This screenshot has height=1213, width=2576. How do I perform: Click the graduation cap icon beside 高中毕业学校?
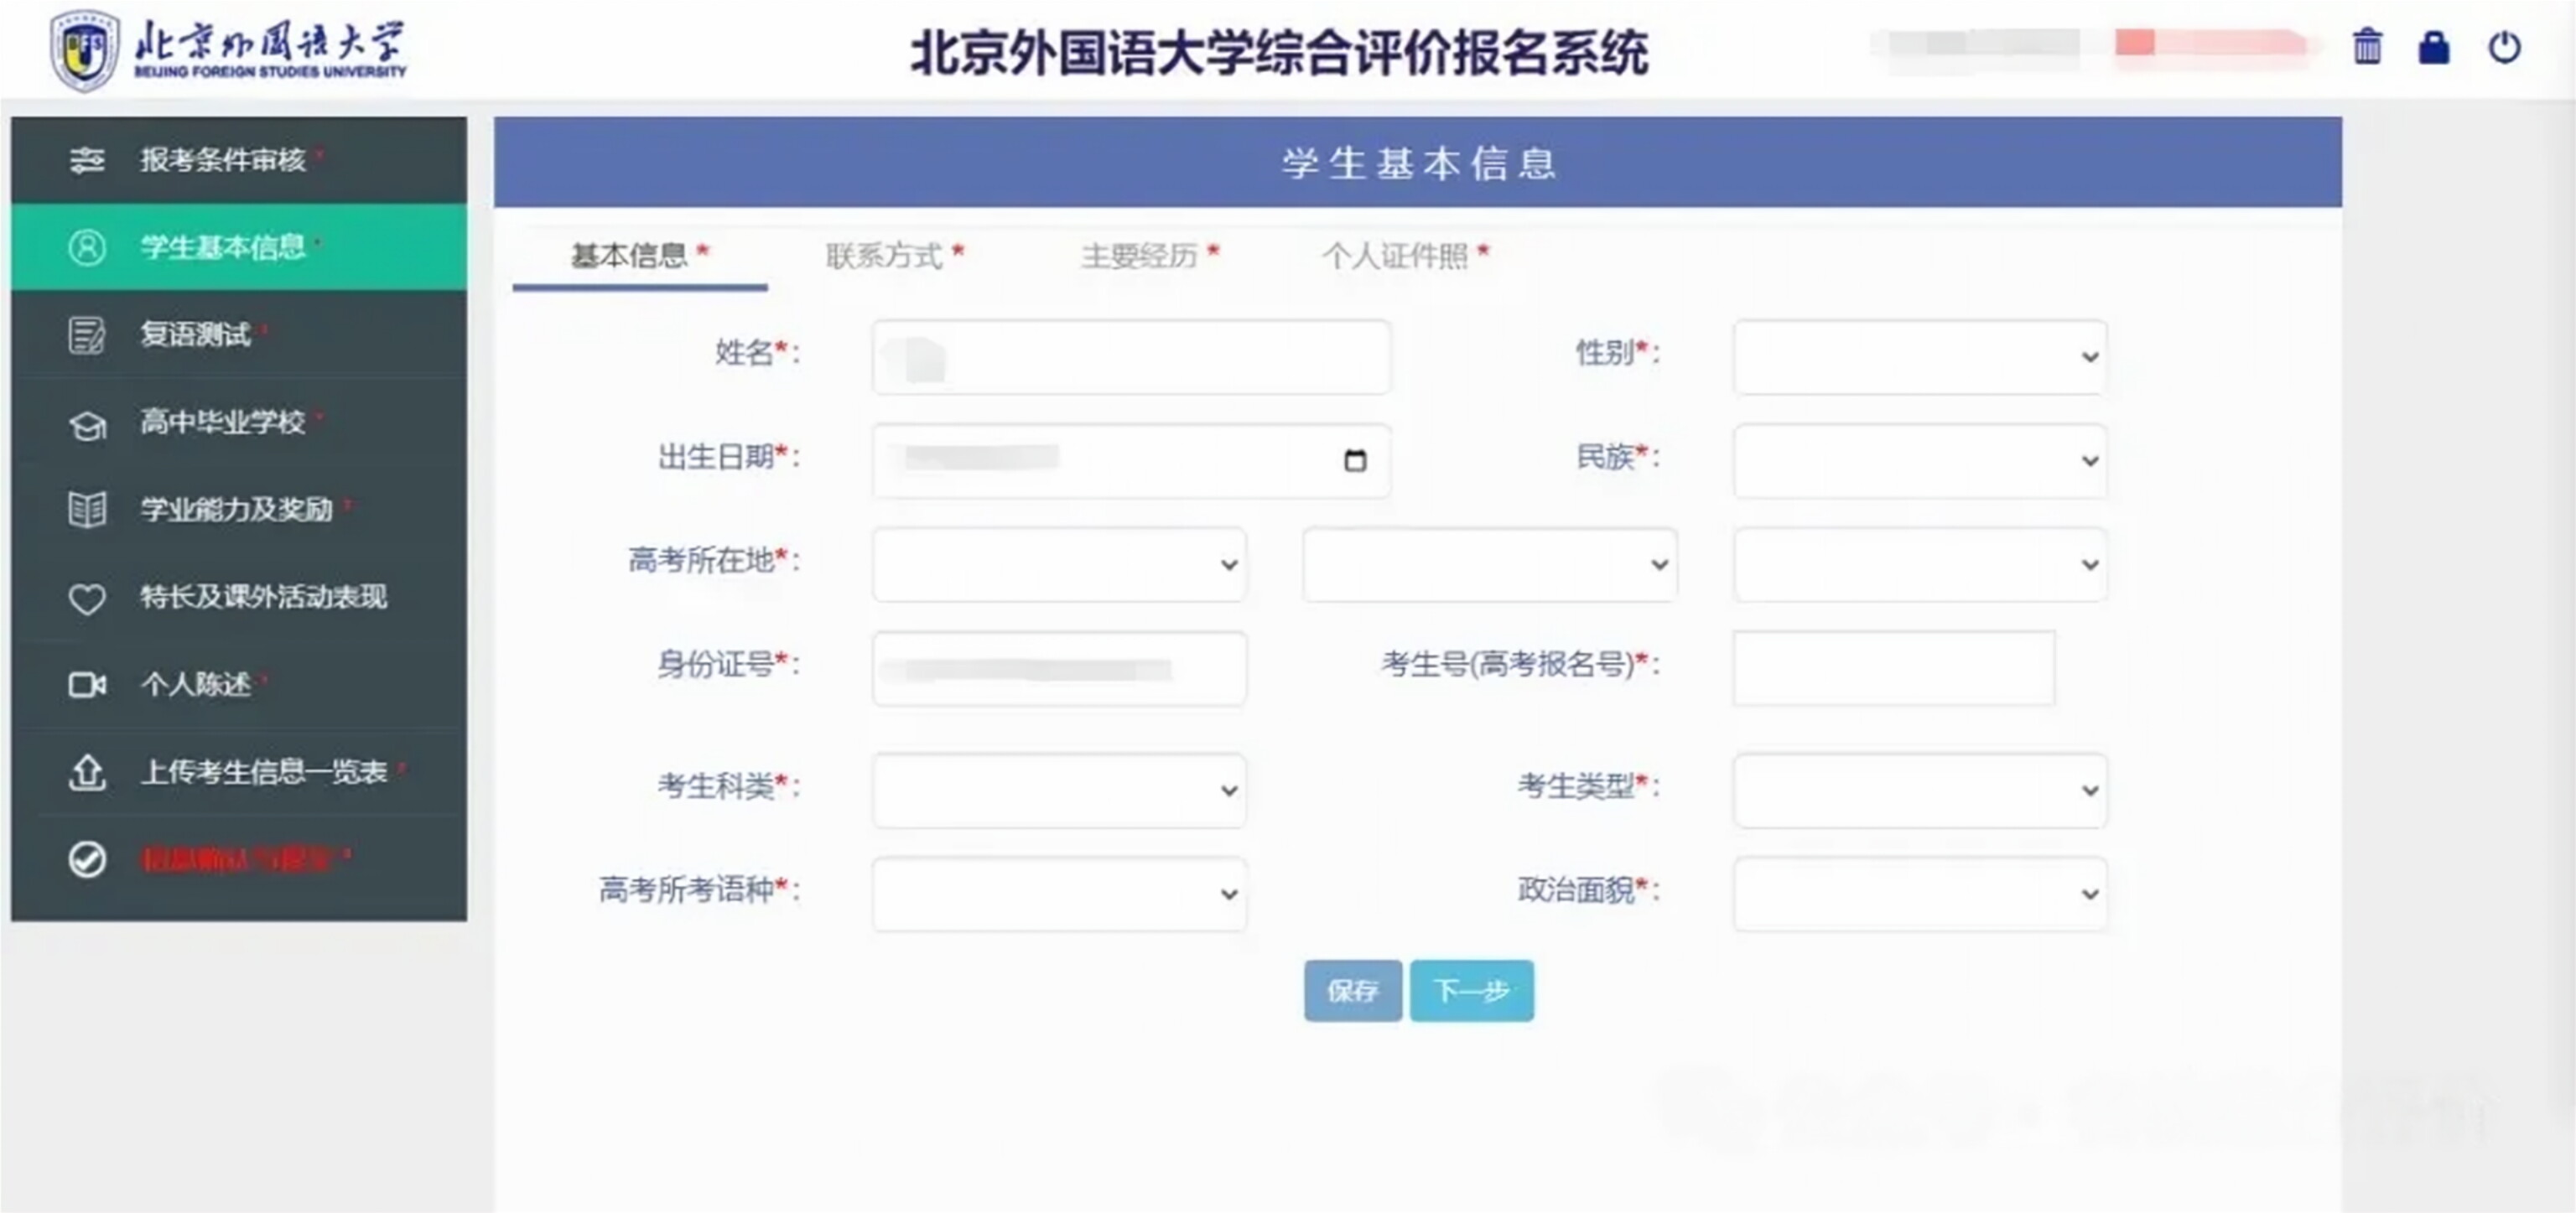pos(87,425)
